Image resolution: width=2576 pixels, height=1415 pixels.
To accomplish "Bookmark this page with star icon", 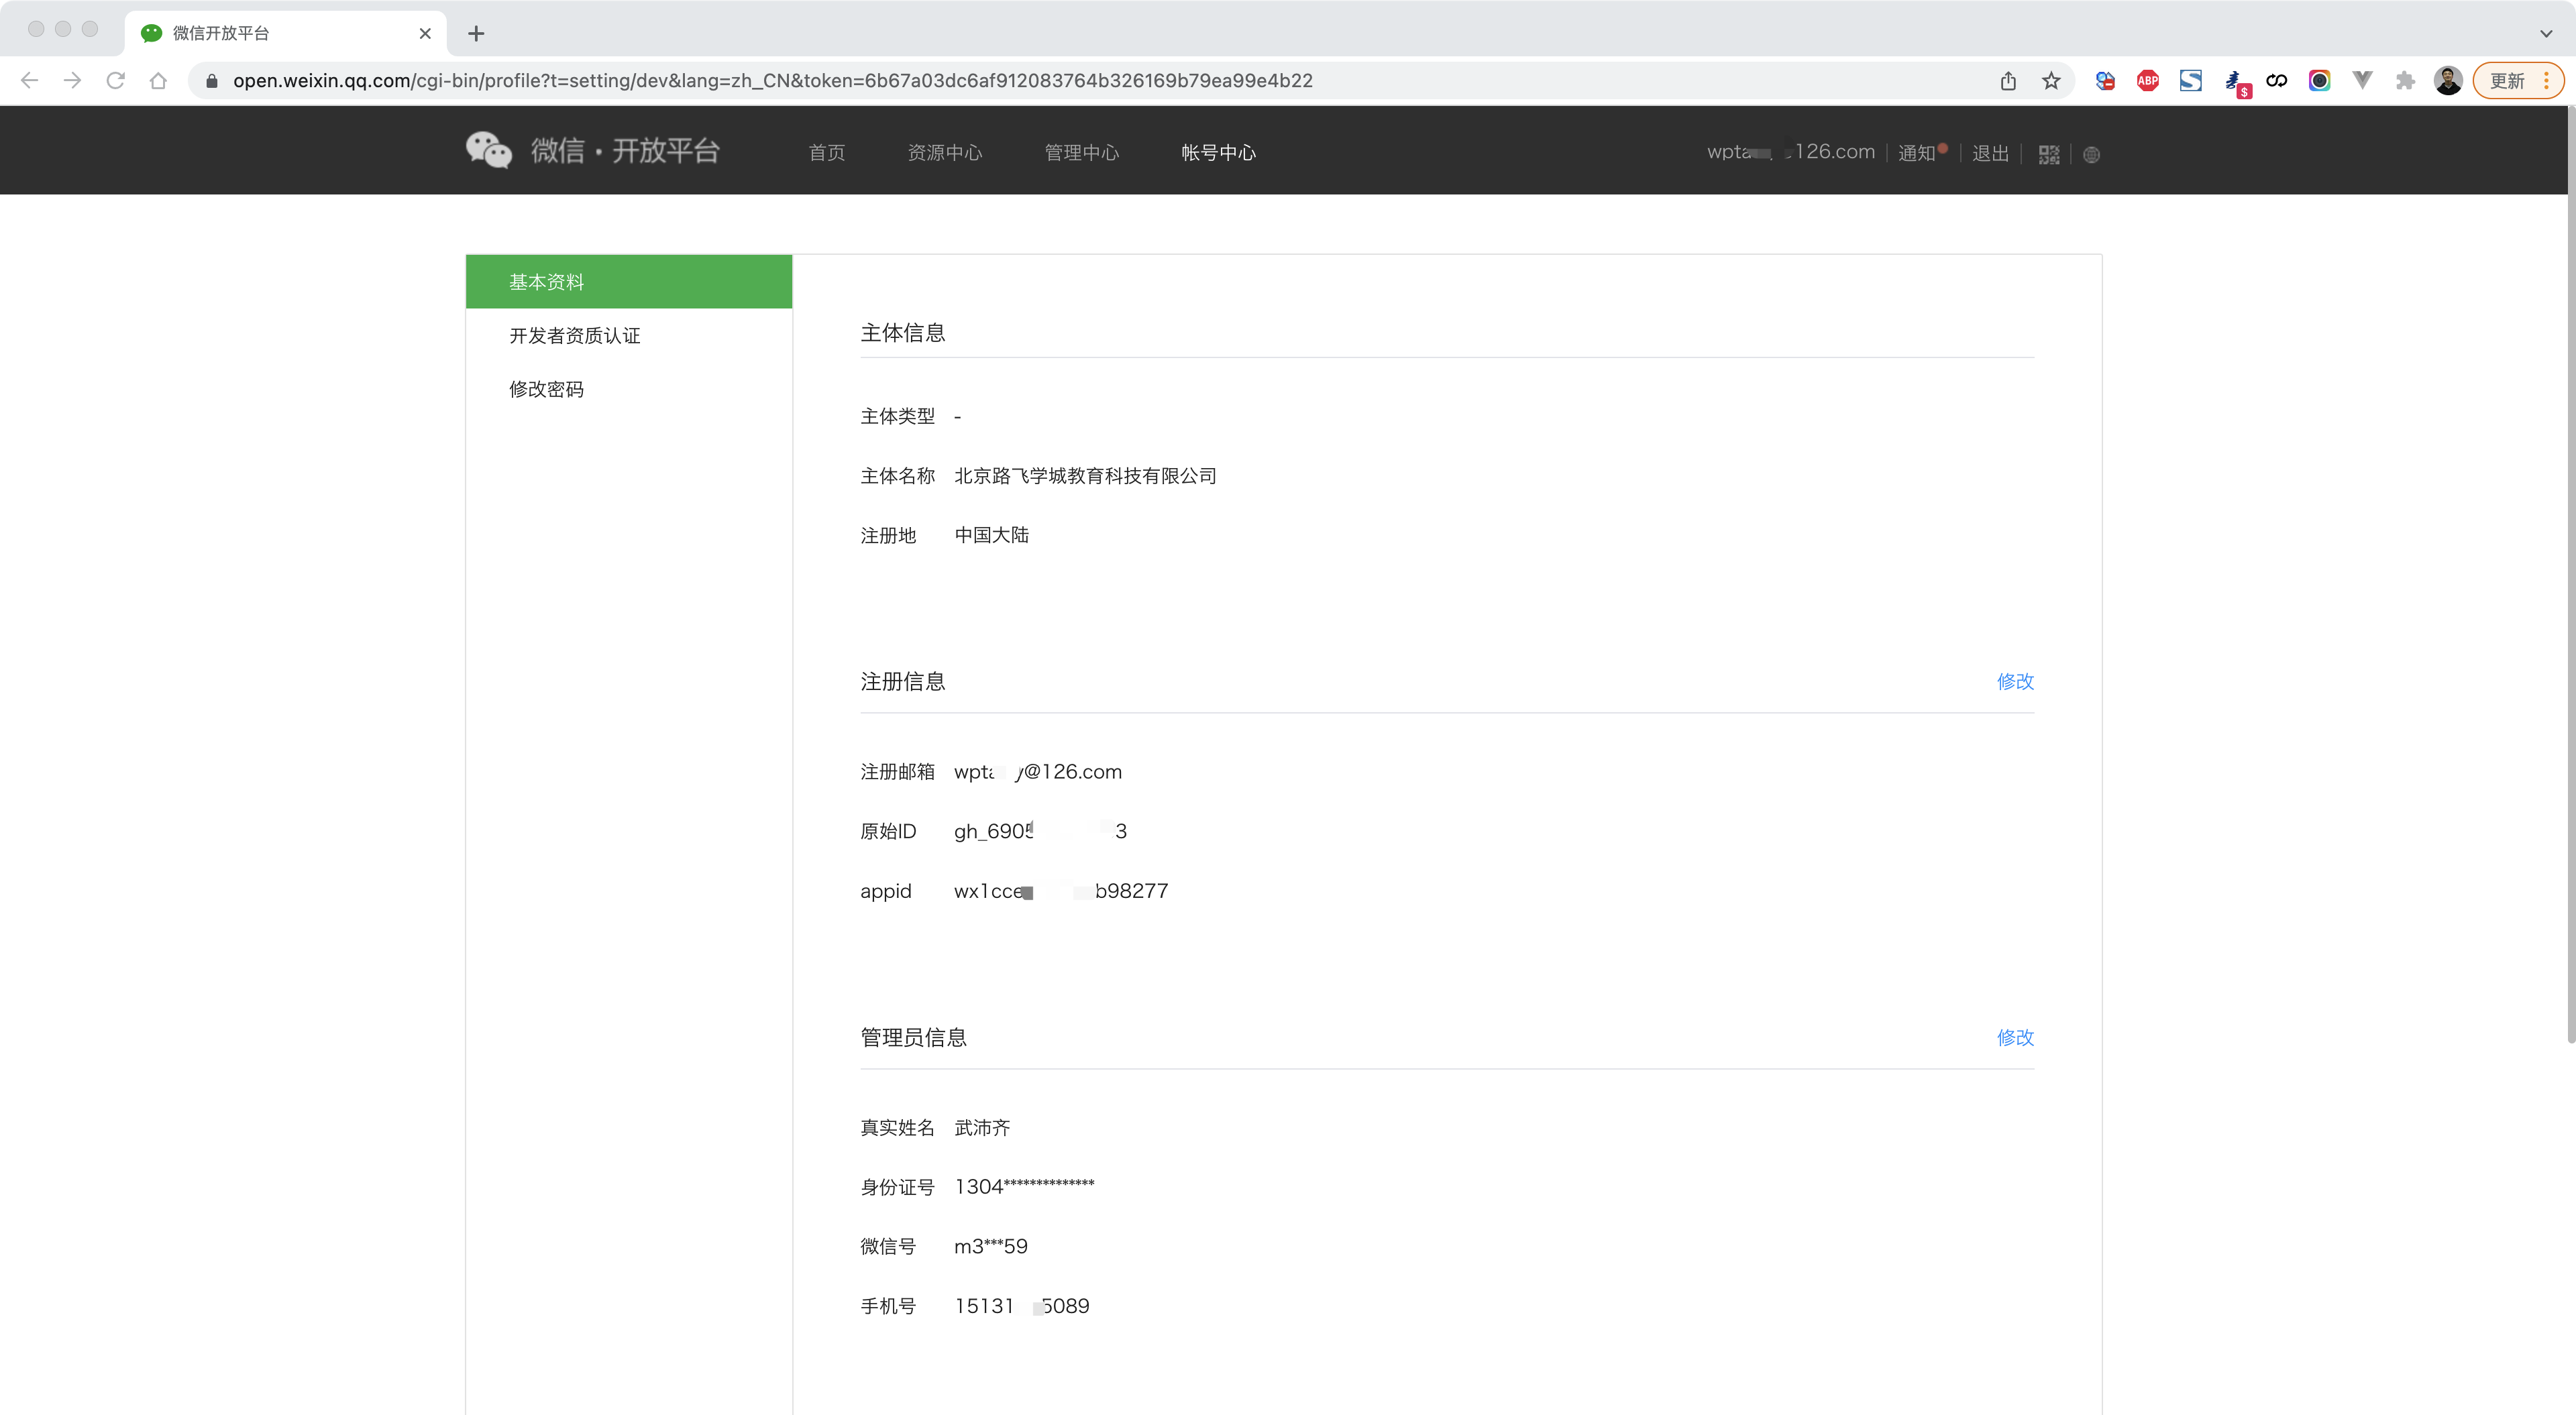I will tap(2051, 81).
